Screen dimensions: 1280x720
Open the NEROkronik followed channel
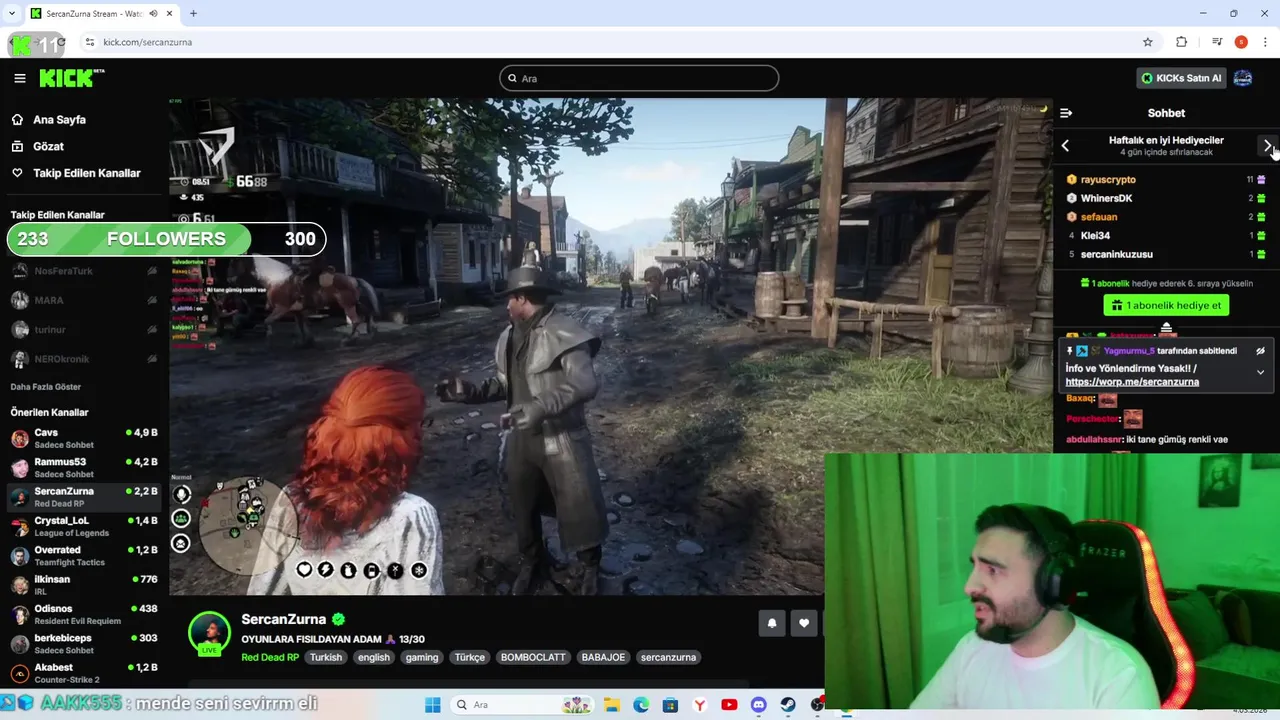click(x=84, y=359)
